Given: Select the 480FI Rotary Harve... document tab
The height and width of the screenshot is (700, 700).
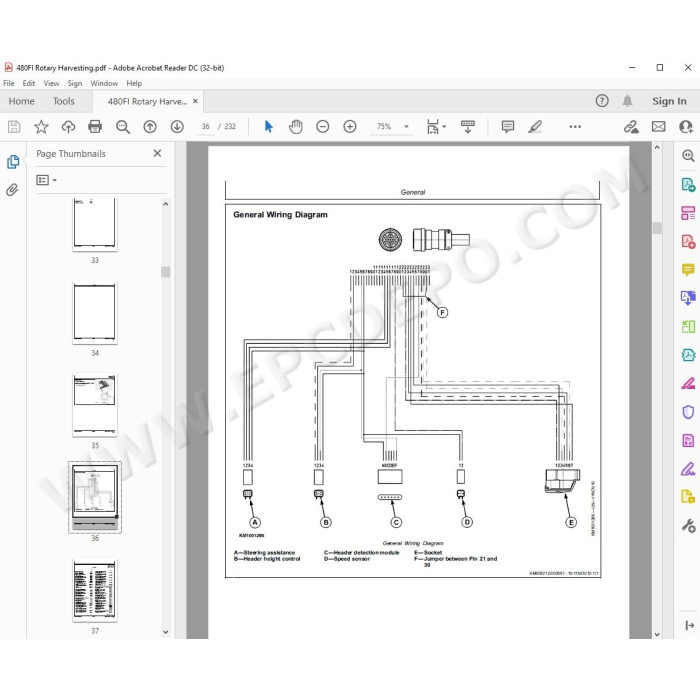Looking at the screenshot, I should tap(147, 102).
